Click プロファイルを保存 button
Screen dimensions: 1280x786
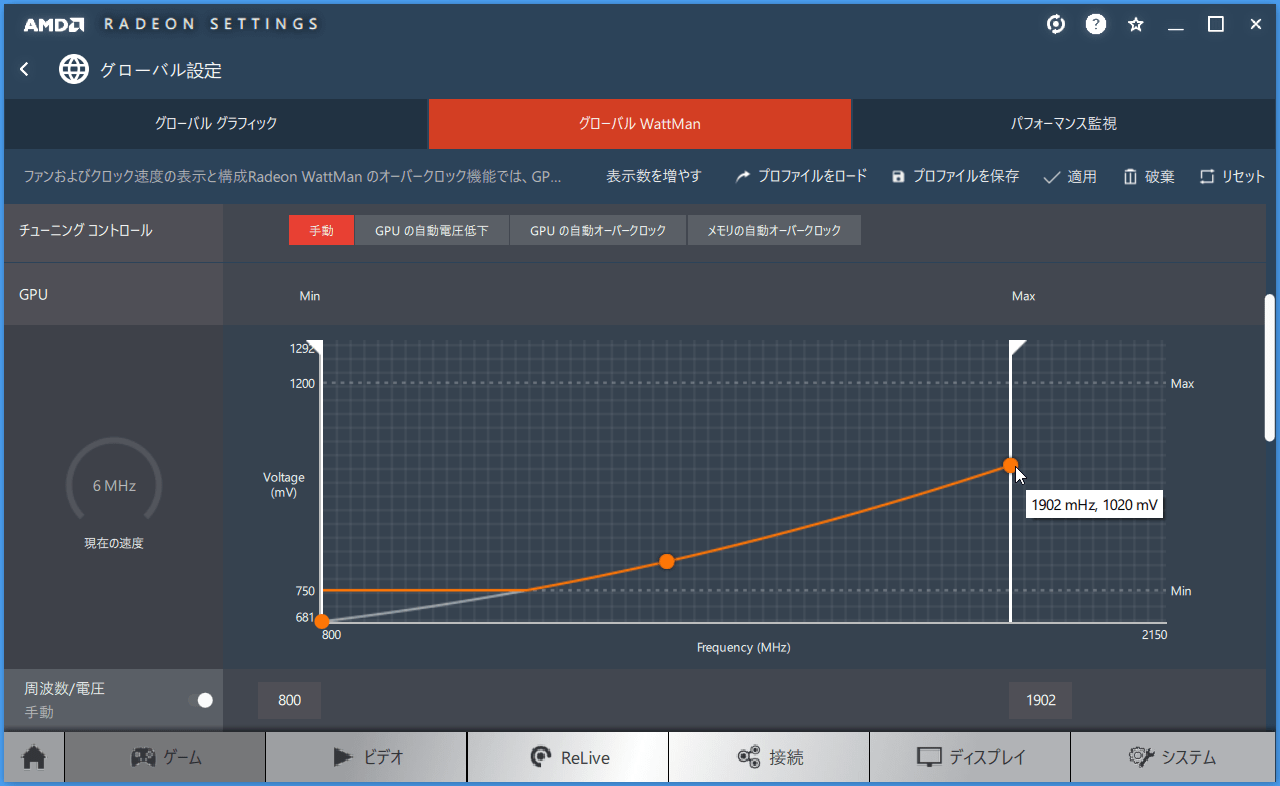955,176
